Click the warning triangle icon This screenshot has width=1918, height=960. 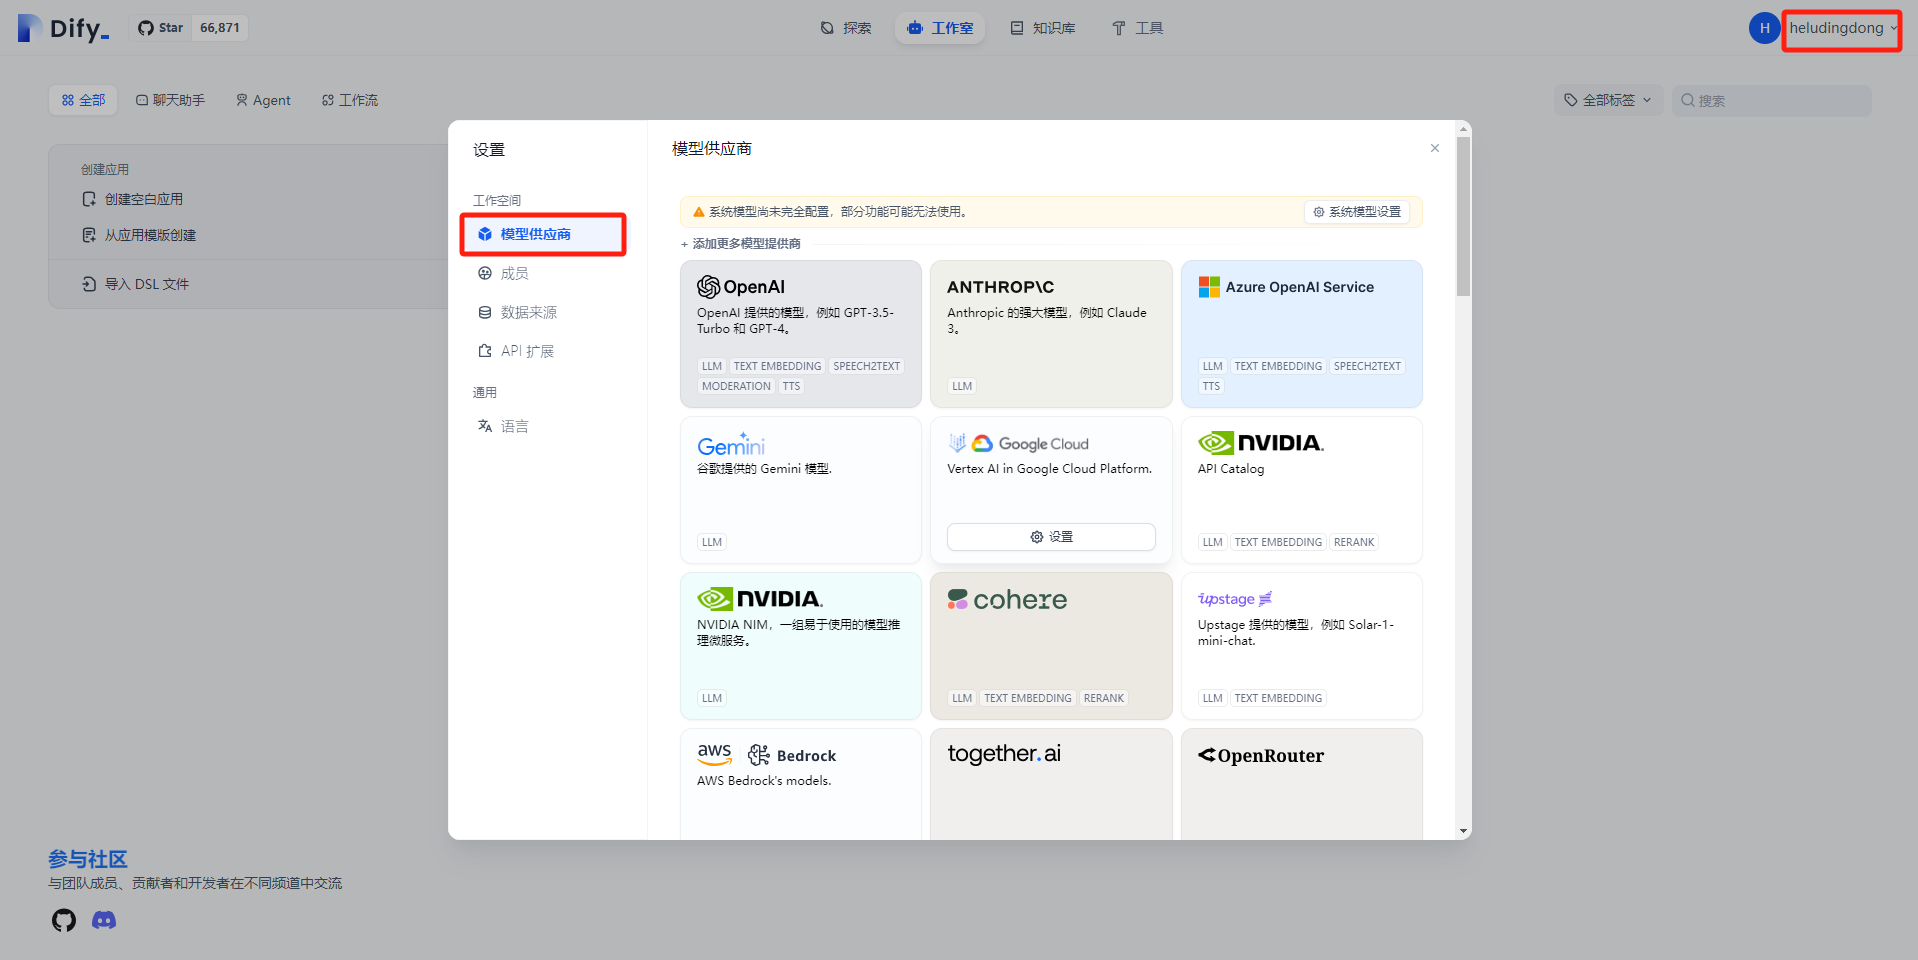[x=699, y=212]
